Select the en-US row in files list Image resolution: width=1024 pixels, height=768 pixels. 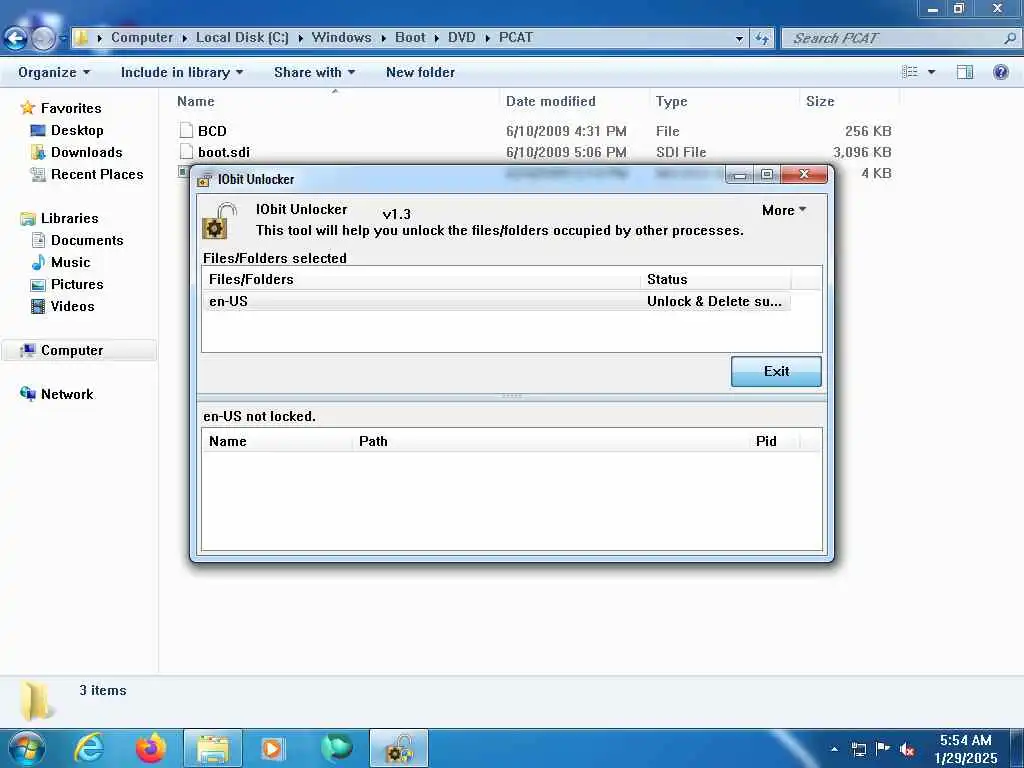(496, 301)
